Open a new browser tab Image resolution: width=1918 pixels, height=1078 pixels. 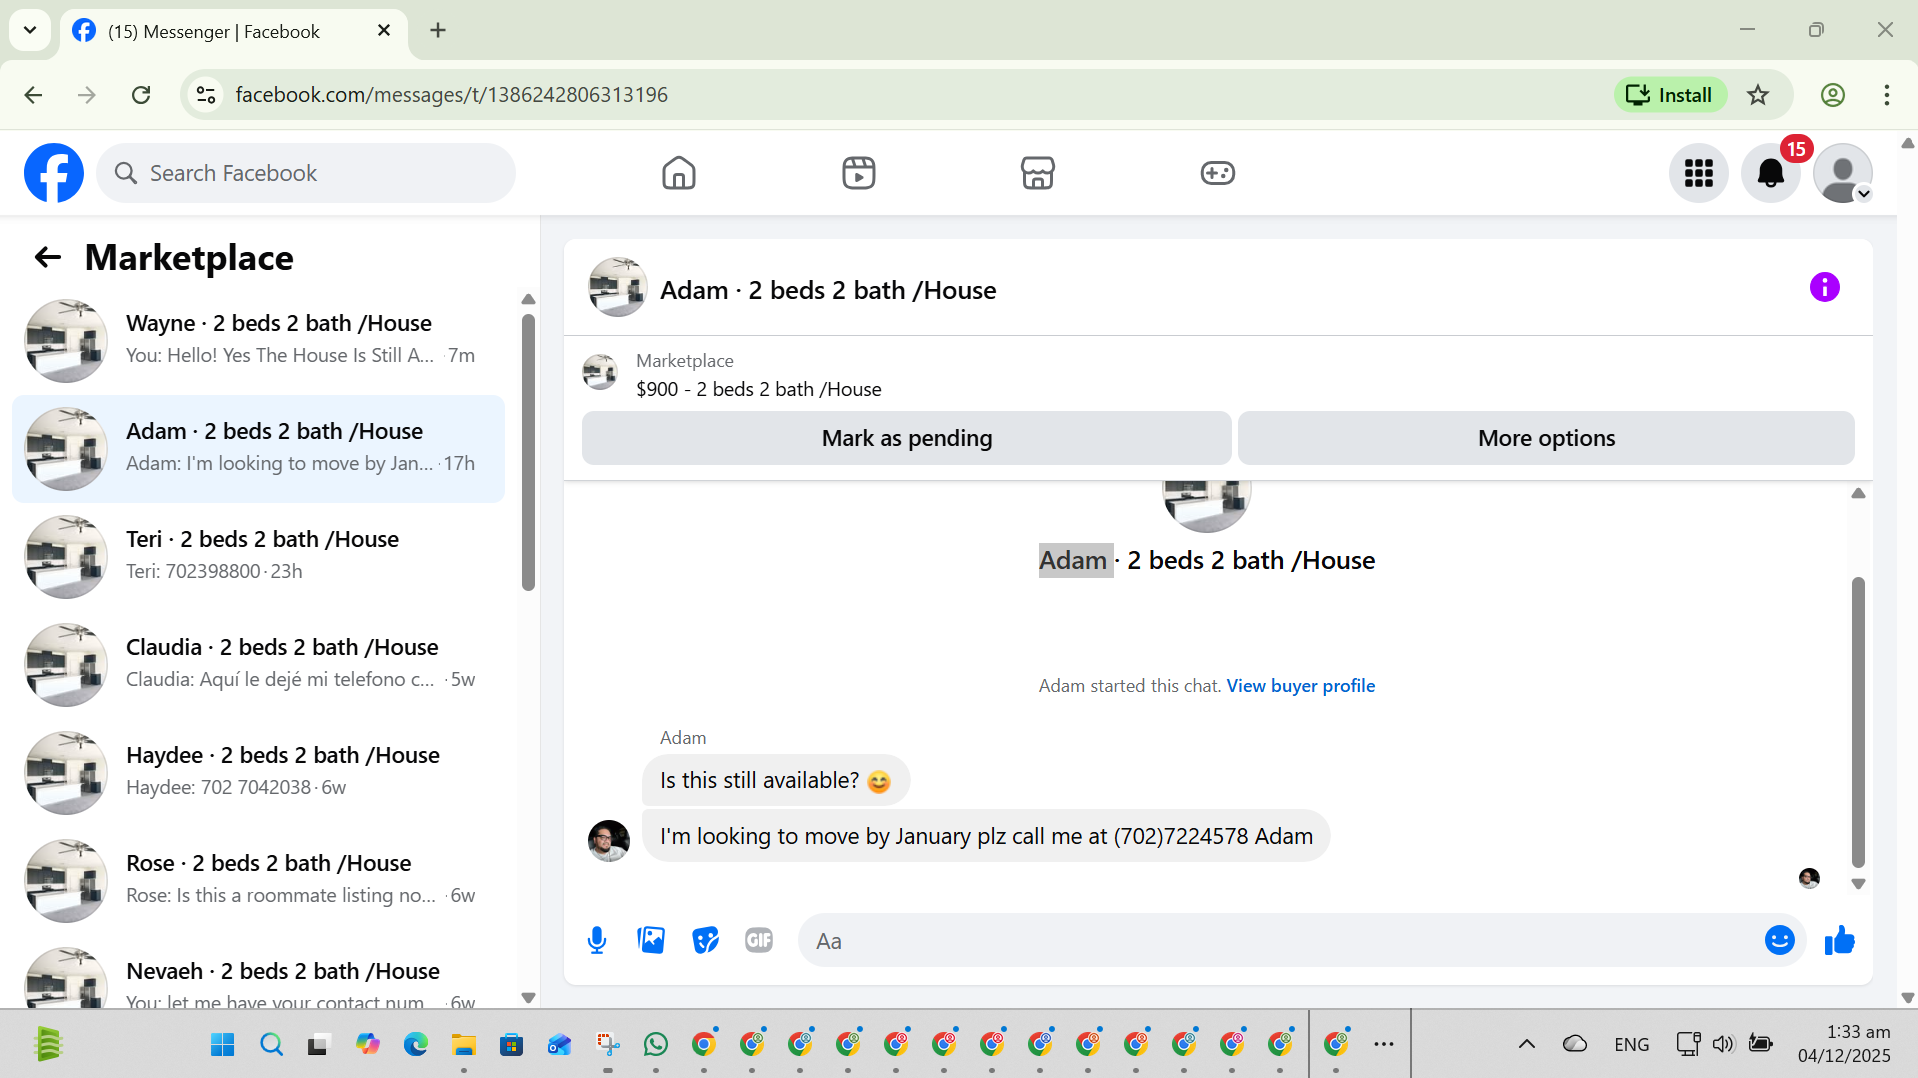(x=438, y=30)
